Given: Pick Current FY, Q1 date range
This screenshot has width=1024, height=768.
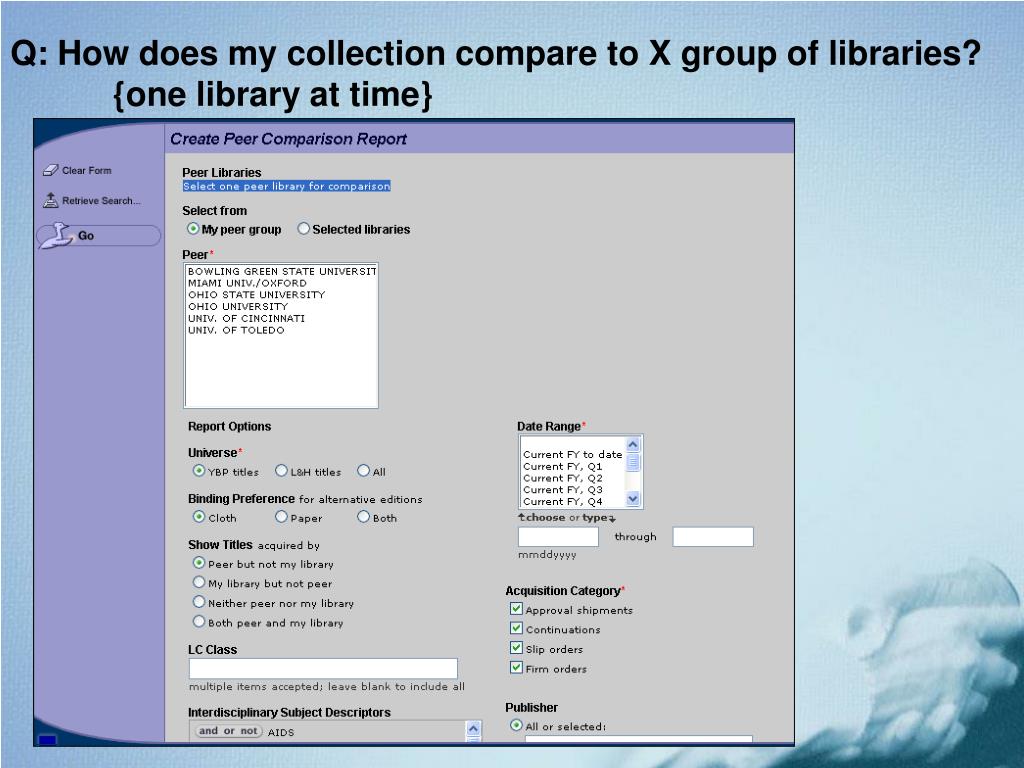Looking at the screenshot, I should pos(573,466).
